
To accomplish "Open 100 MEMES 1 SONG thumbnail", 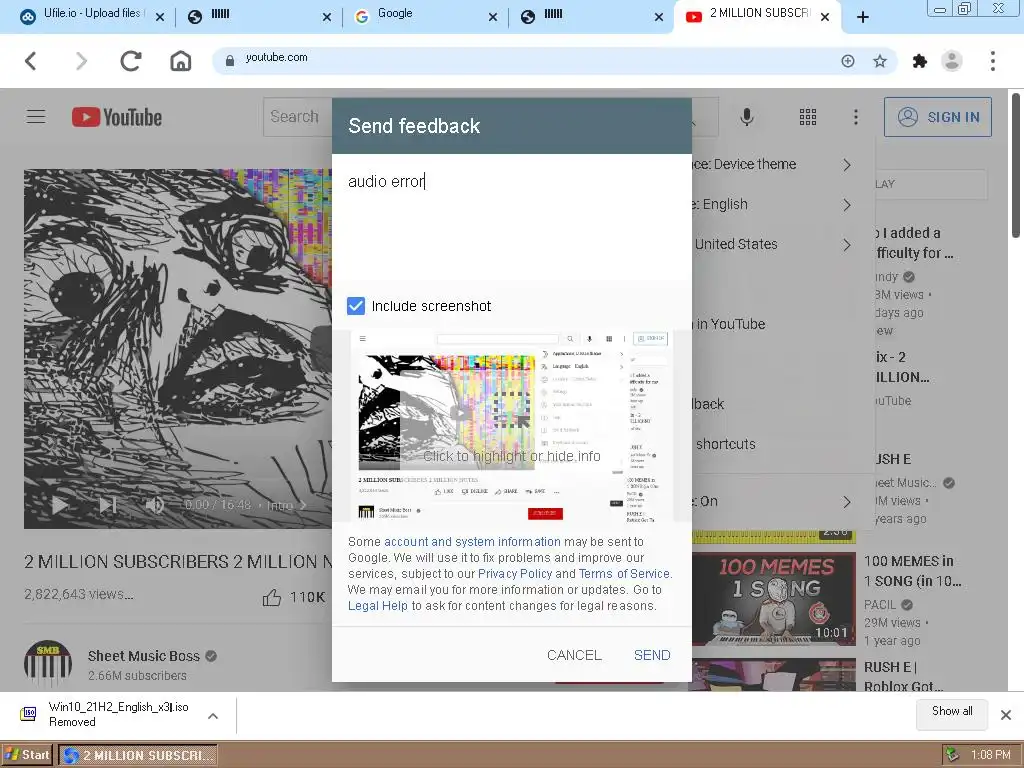I will click(774, 599).
